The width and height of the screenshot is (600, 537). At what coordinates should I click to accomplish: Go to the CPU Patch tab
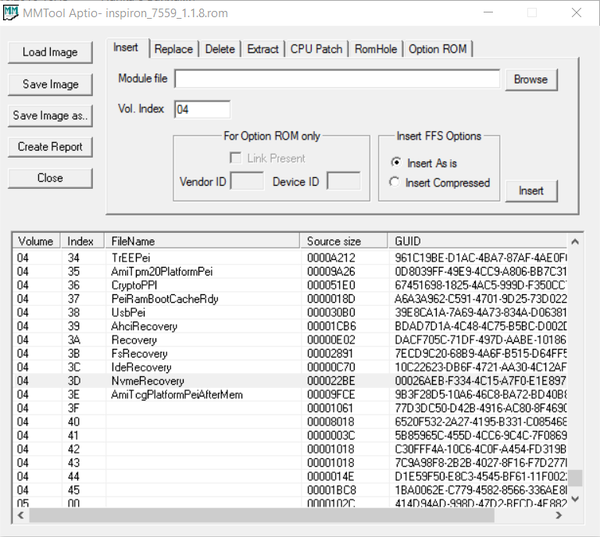[x=316, y=49]
